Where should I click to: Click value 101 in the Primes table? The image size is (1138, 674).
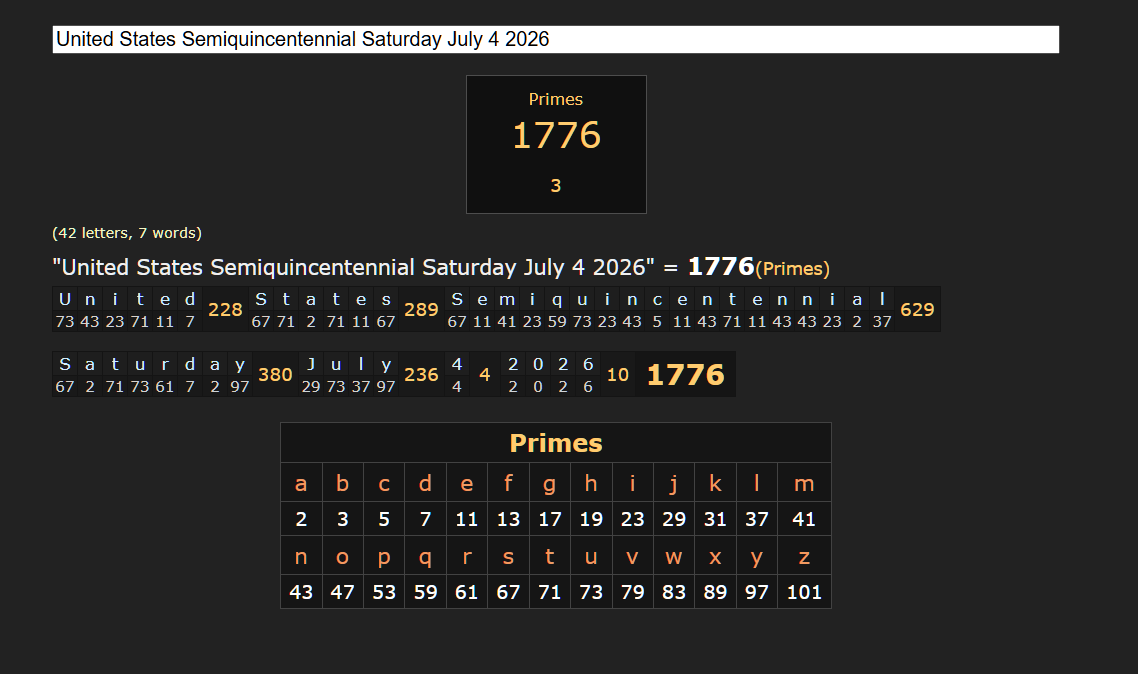point(804,593)
